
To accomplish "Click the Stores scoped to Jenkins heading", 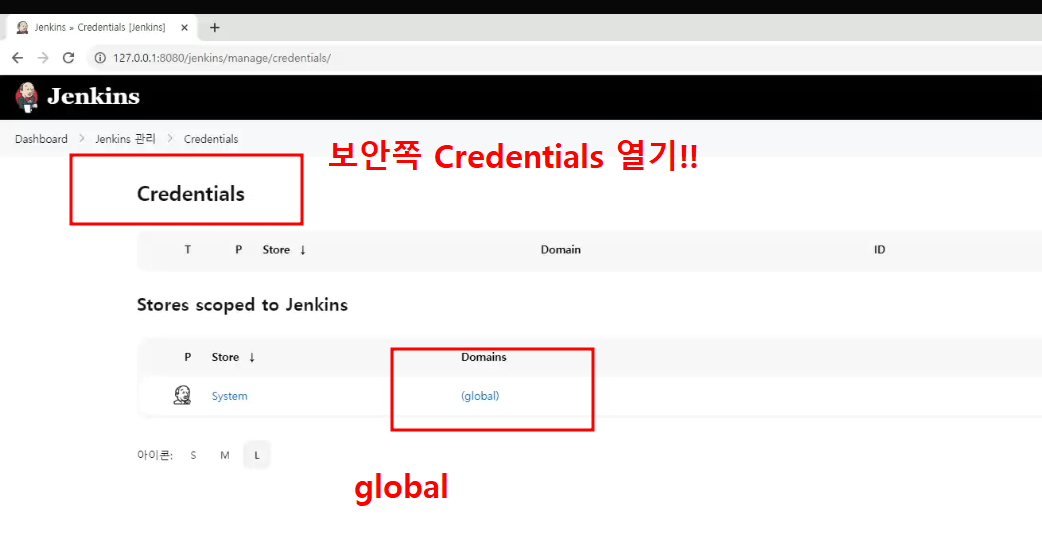I will pos(242,305).
